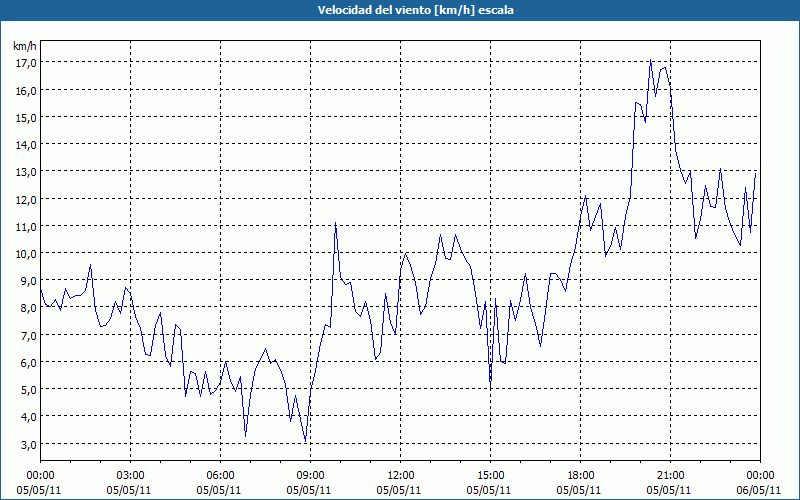Screen dimensions: 800x500
Task: Click the 06/05/11 date label
Action: [x=760, y=490]
